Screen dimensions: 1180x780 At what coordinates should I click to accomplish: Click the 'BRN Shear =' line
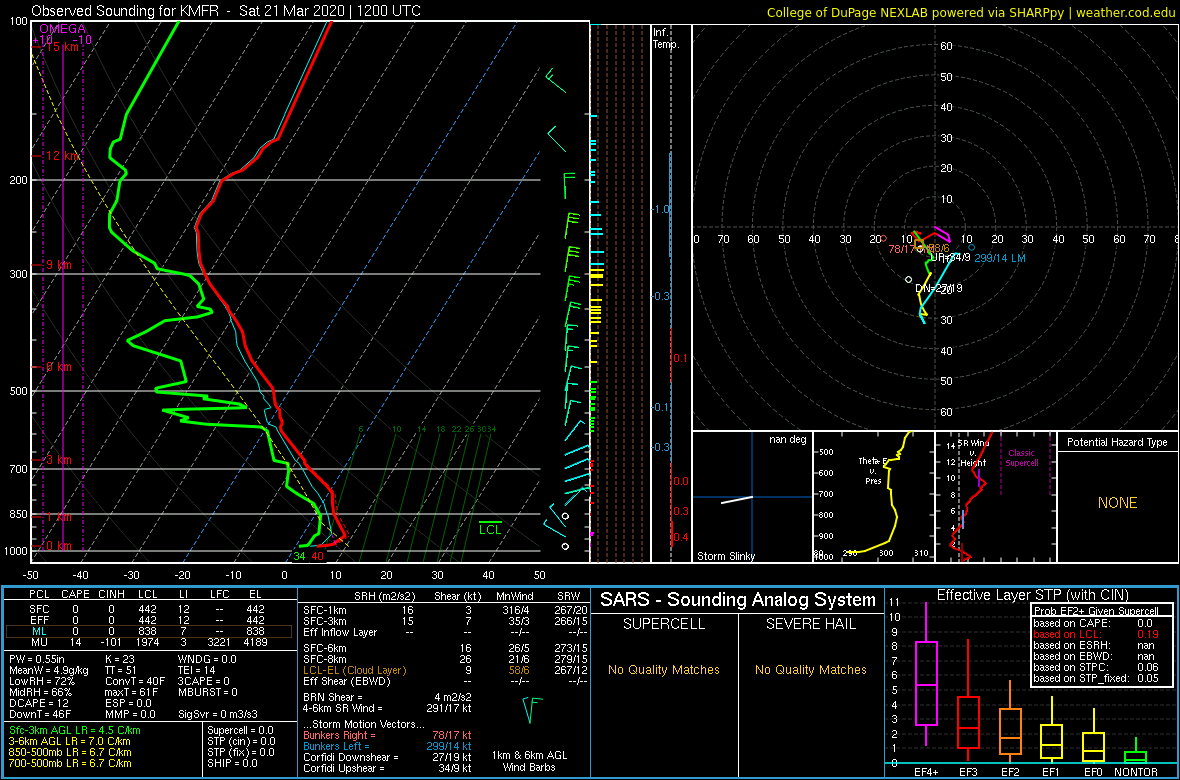tap(388, 697)
